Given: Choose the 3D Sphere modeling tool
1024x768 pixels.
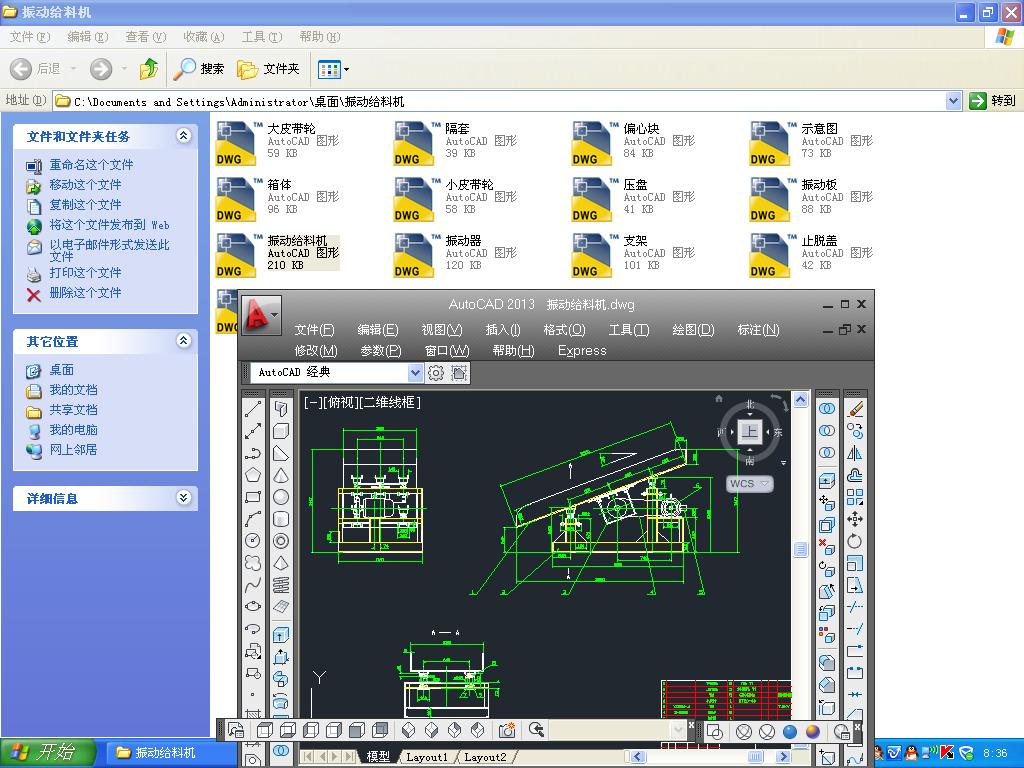Looking at the screenshot, I should point(281,497).
